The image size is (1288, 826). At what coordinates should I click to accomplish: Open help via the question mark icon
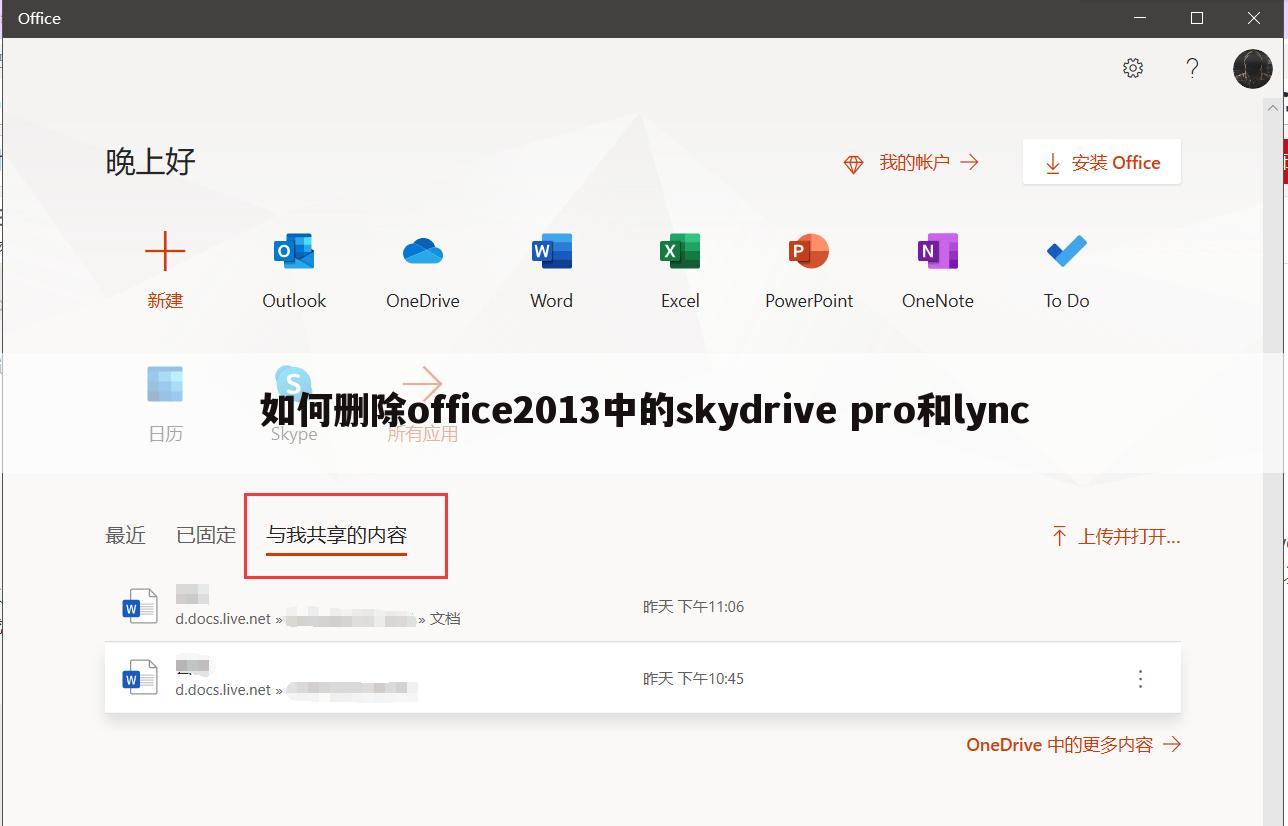1192,68
